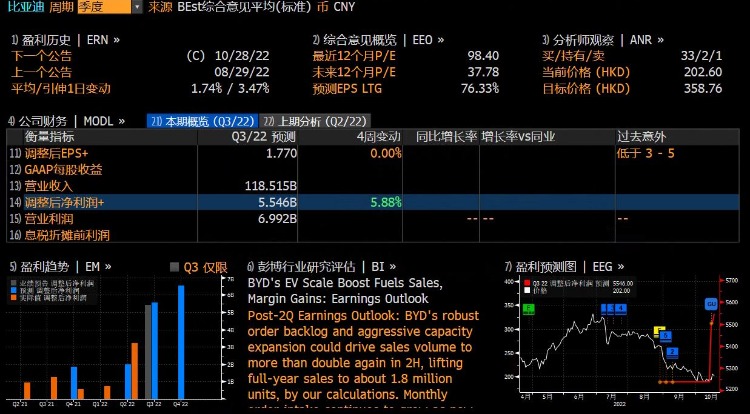Screen dimensions: 750x414
Task: Click forward P/E value 37.78
Action: 483,72
